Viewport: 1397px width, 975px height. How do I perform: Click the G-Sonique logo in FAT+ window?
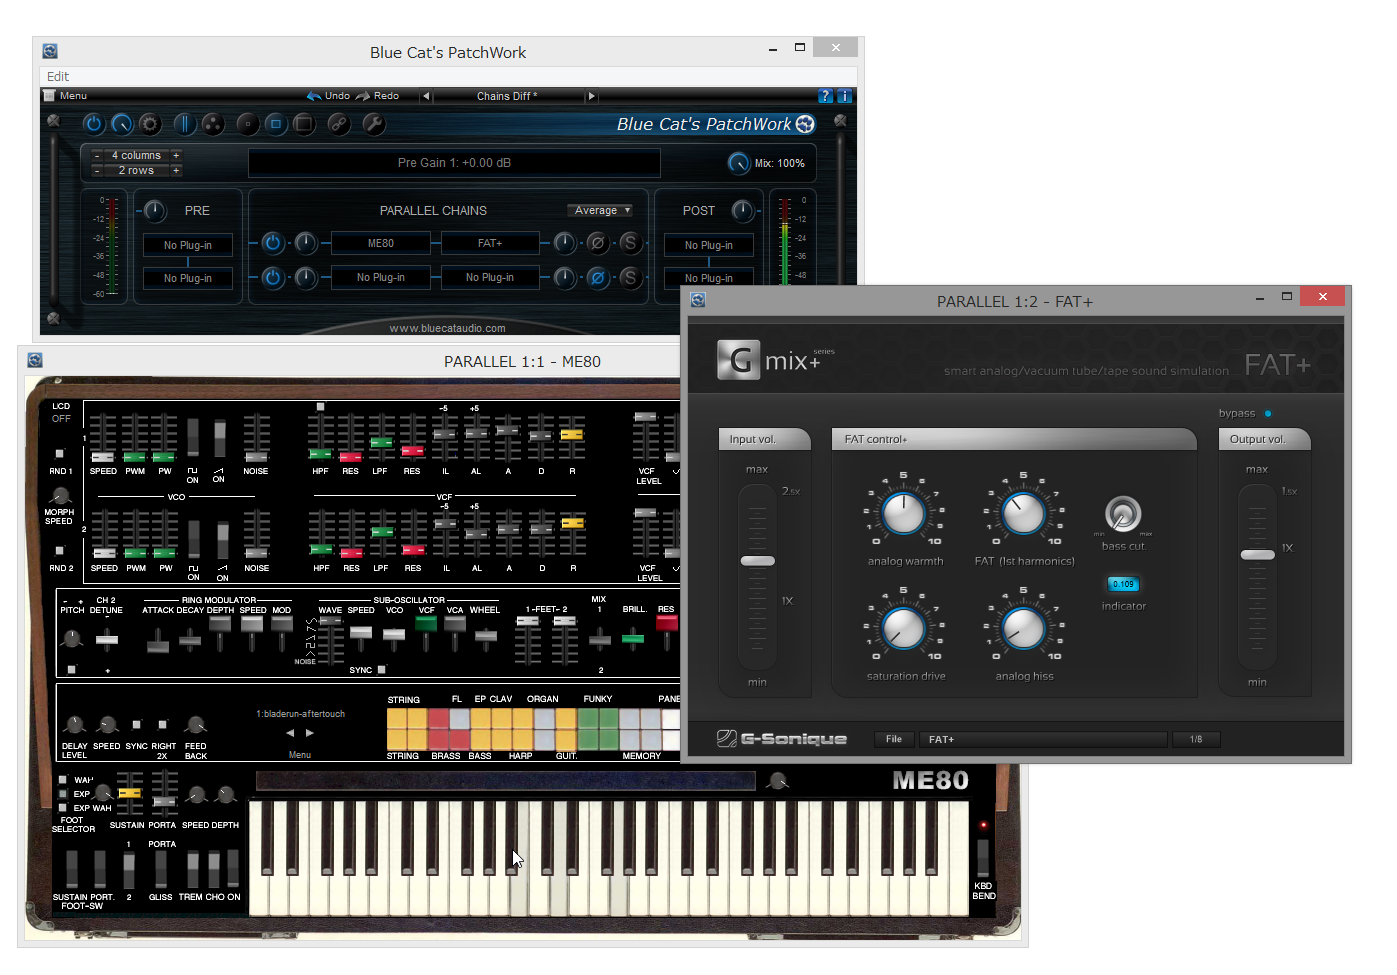click(782, 739)
